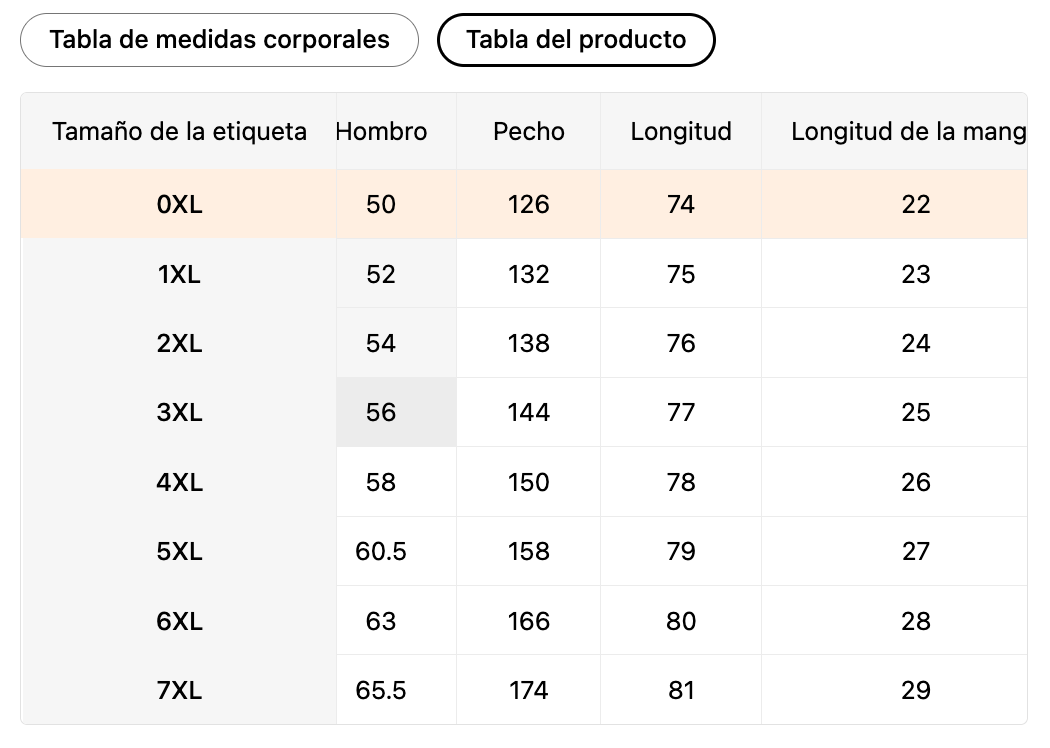Select the 5XL size label
Image resolution: width=1050 pixels, height=748 pixels.
[180, 551]
